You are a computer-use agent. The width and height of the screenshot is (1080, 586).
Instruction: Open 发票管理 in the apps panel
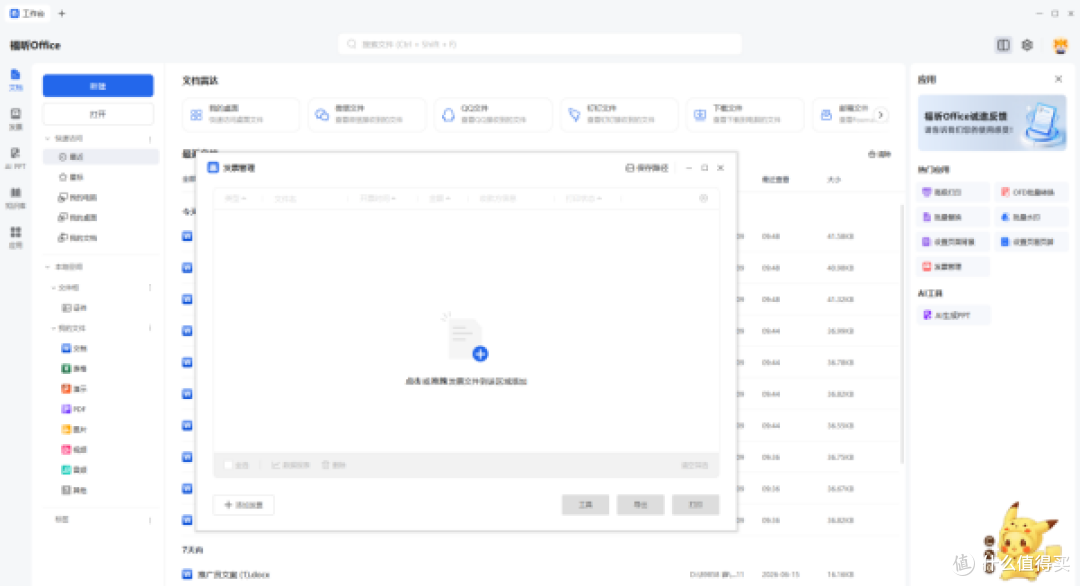[x=954, y=266]
